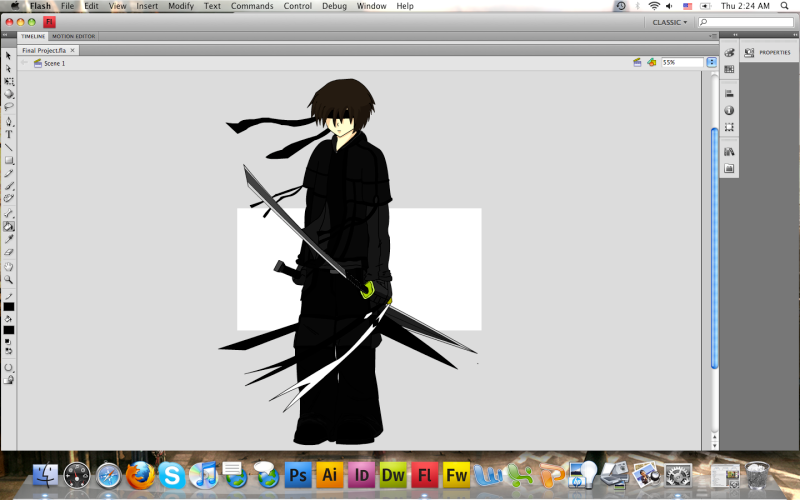
Task: Open the Info panel icon
Action: [729, 110]
